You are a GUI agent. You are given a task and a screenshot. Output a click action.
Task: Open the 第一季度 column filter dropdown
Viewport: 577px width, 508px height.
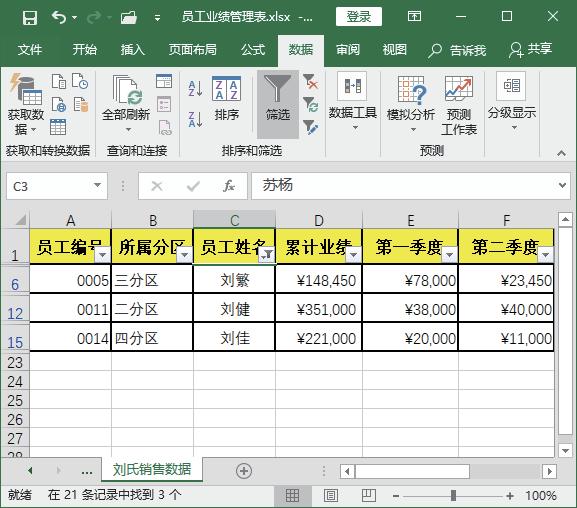tap(449, 254)
